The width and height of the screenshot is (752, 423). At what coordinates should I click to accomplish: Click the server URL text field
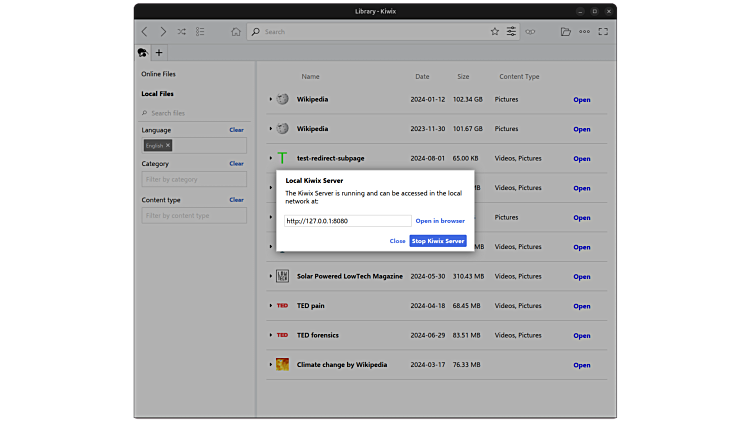(x=347, y=221)
